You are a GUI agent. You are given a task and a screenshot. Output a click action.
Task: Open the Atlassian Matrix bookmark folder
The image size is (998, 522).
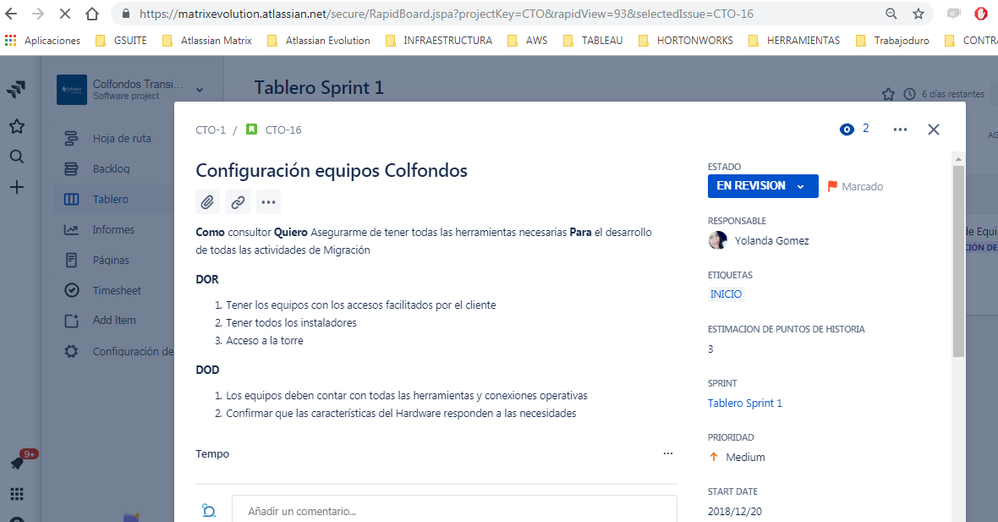[207, 40]
